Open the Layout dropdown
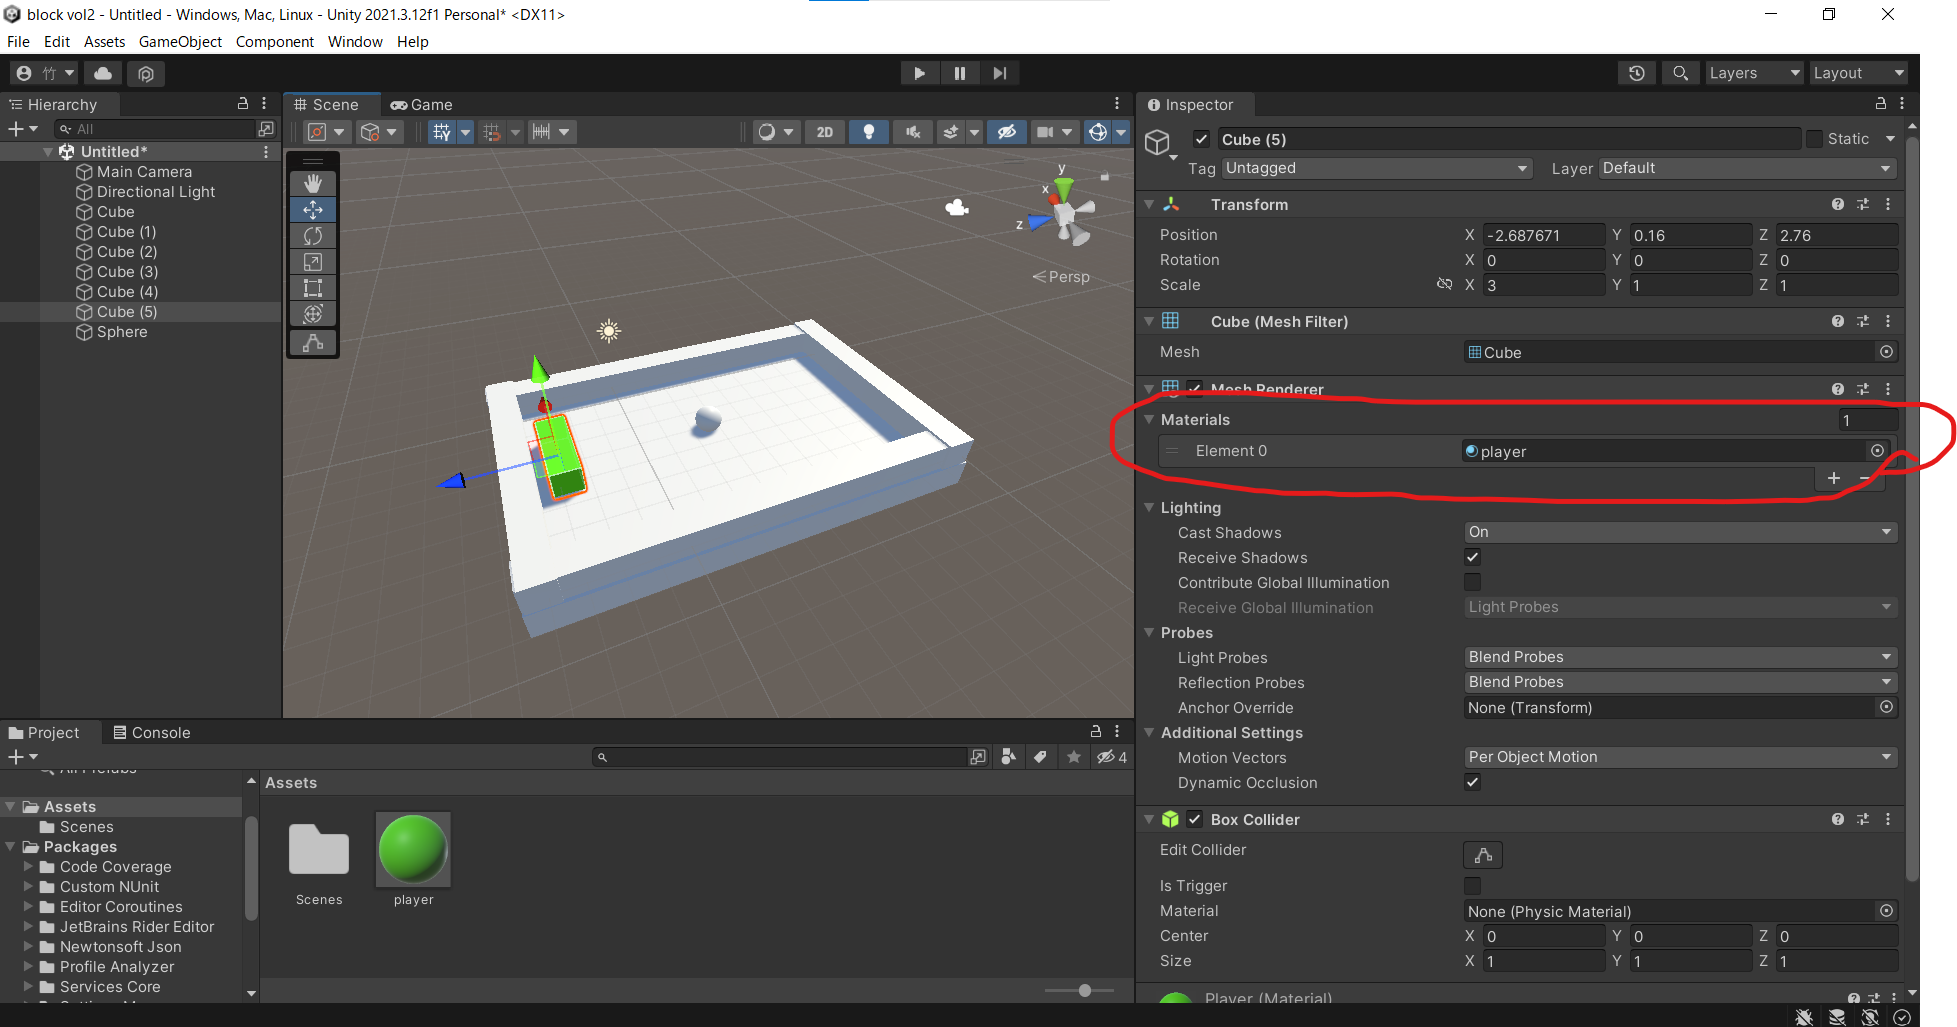This screenshot has height=1027, width=1957. [x=1859, y=73]
